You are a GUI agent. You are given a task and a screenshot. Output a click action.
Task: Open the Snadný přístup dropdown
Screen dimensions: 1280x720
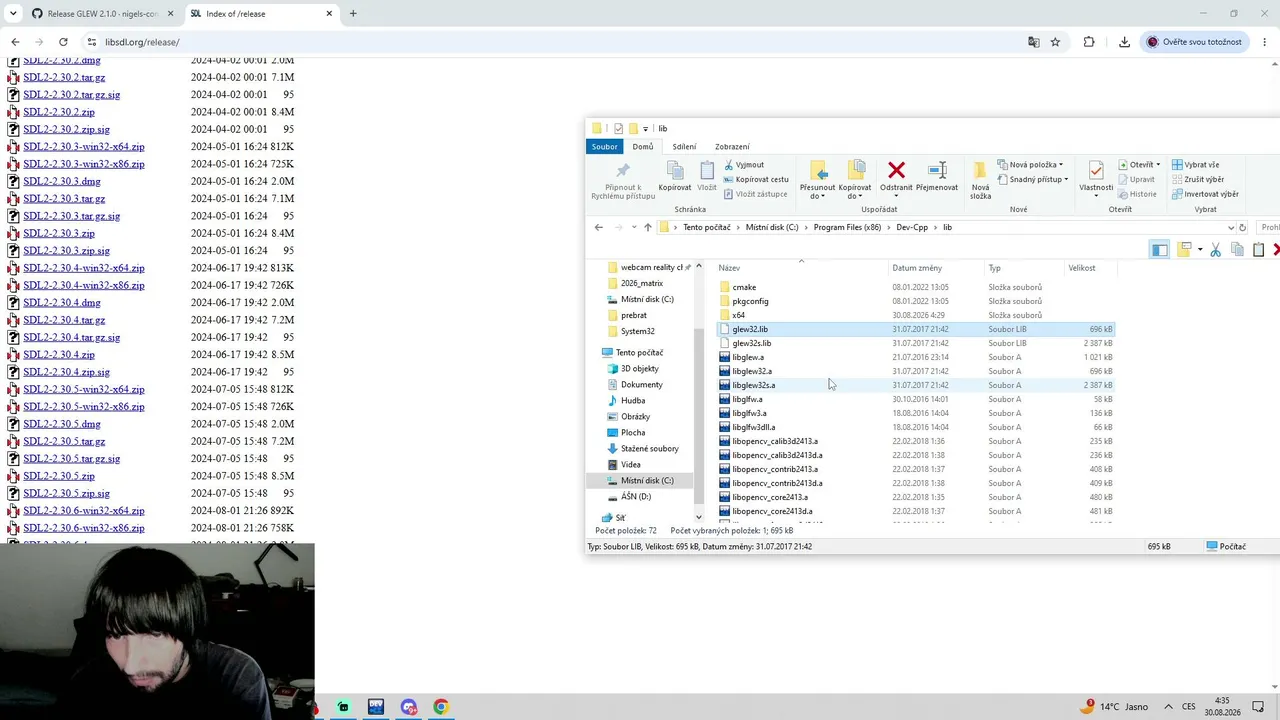coord(1033,179)
